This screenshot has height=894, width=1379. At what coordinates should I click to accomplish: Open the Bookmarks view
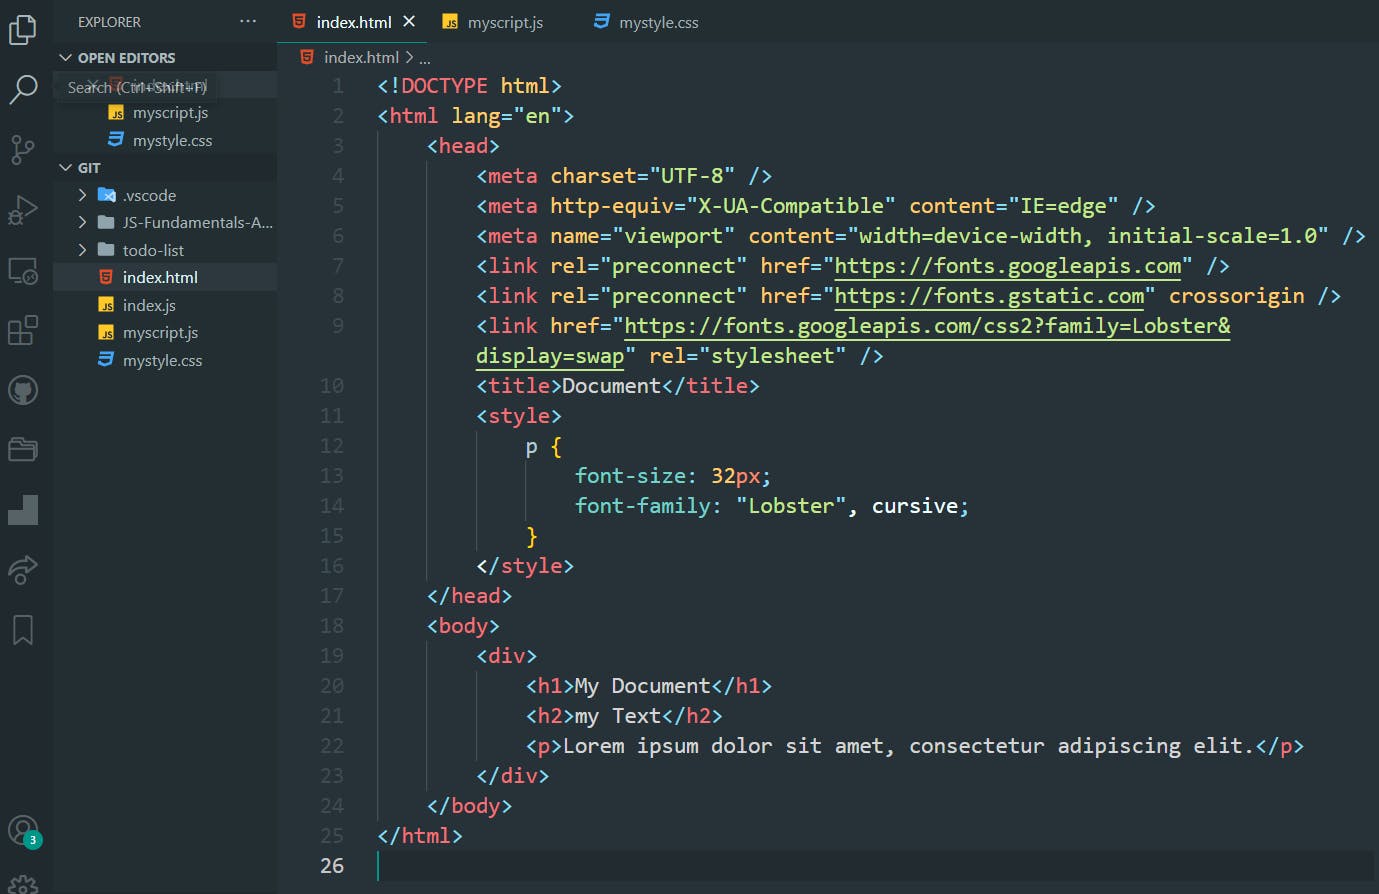tap(23, 630)
